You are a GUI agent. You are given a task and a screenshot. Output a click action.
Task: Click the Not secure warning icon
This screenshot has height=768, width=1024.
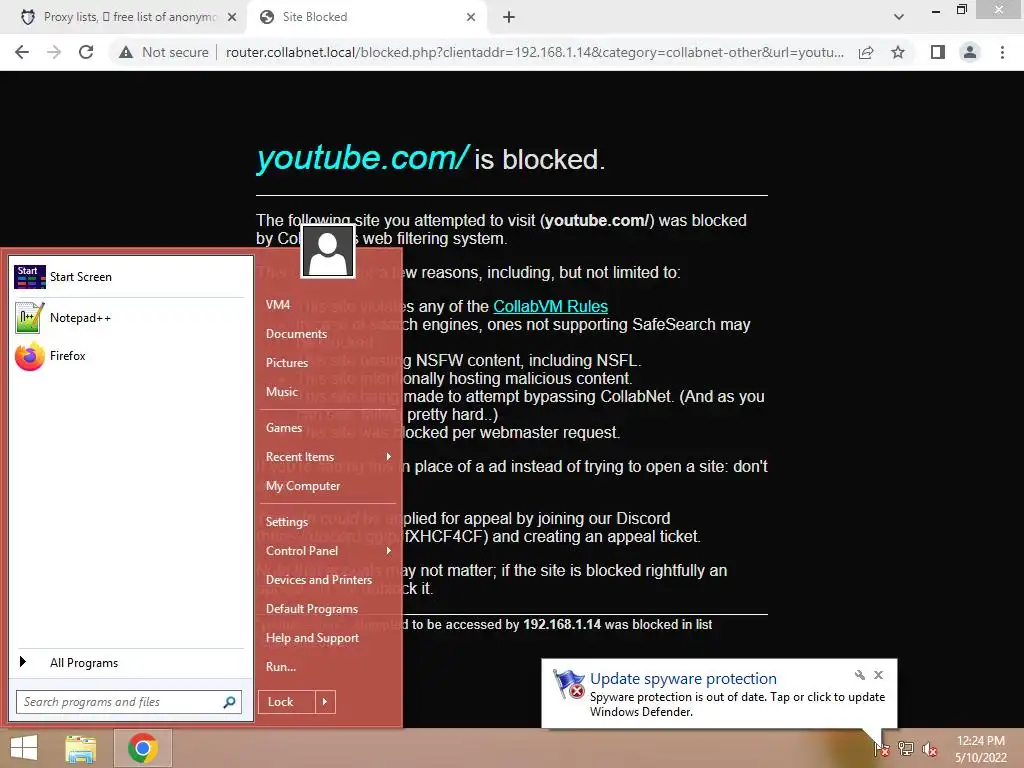click(126, 52)
